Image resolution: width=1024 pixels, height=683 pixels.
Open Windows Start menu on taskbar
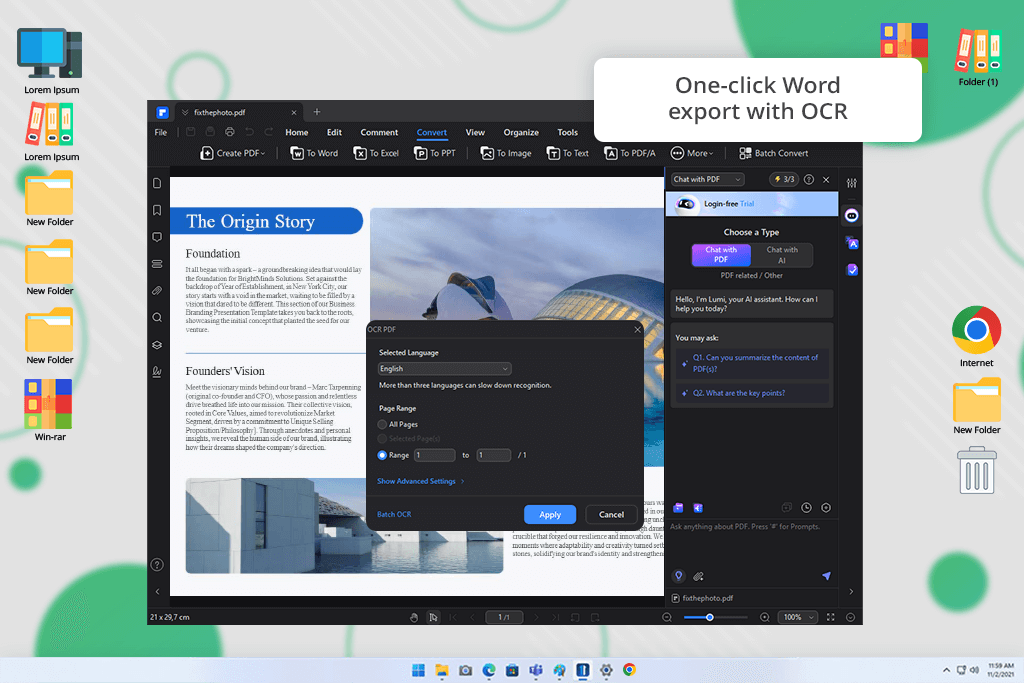tap(419, 670)
